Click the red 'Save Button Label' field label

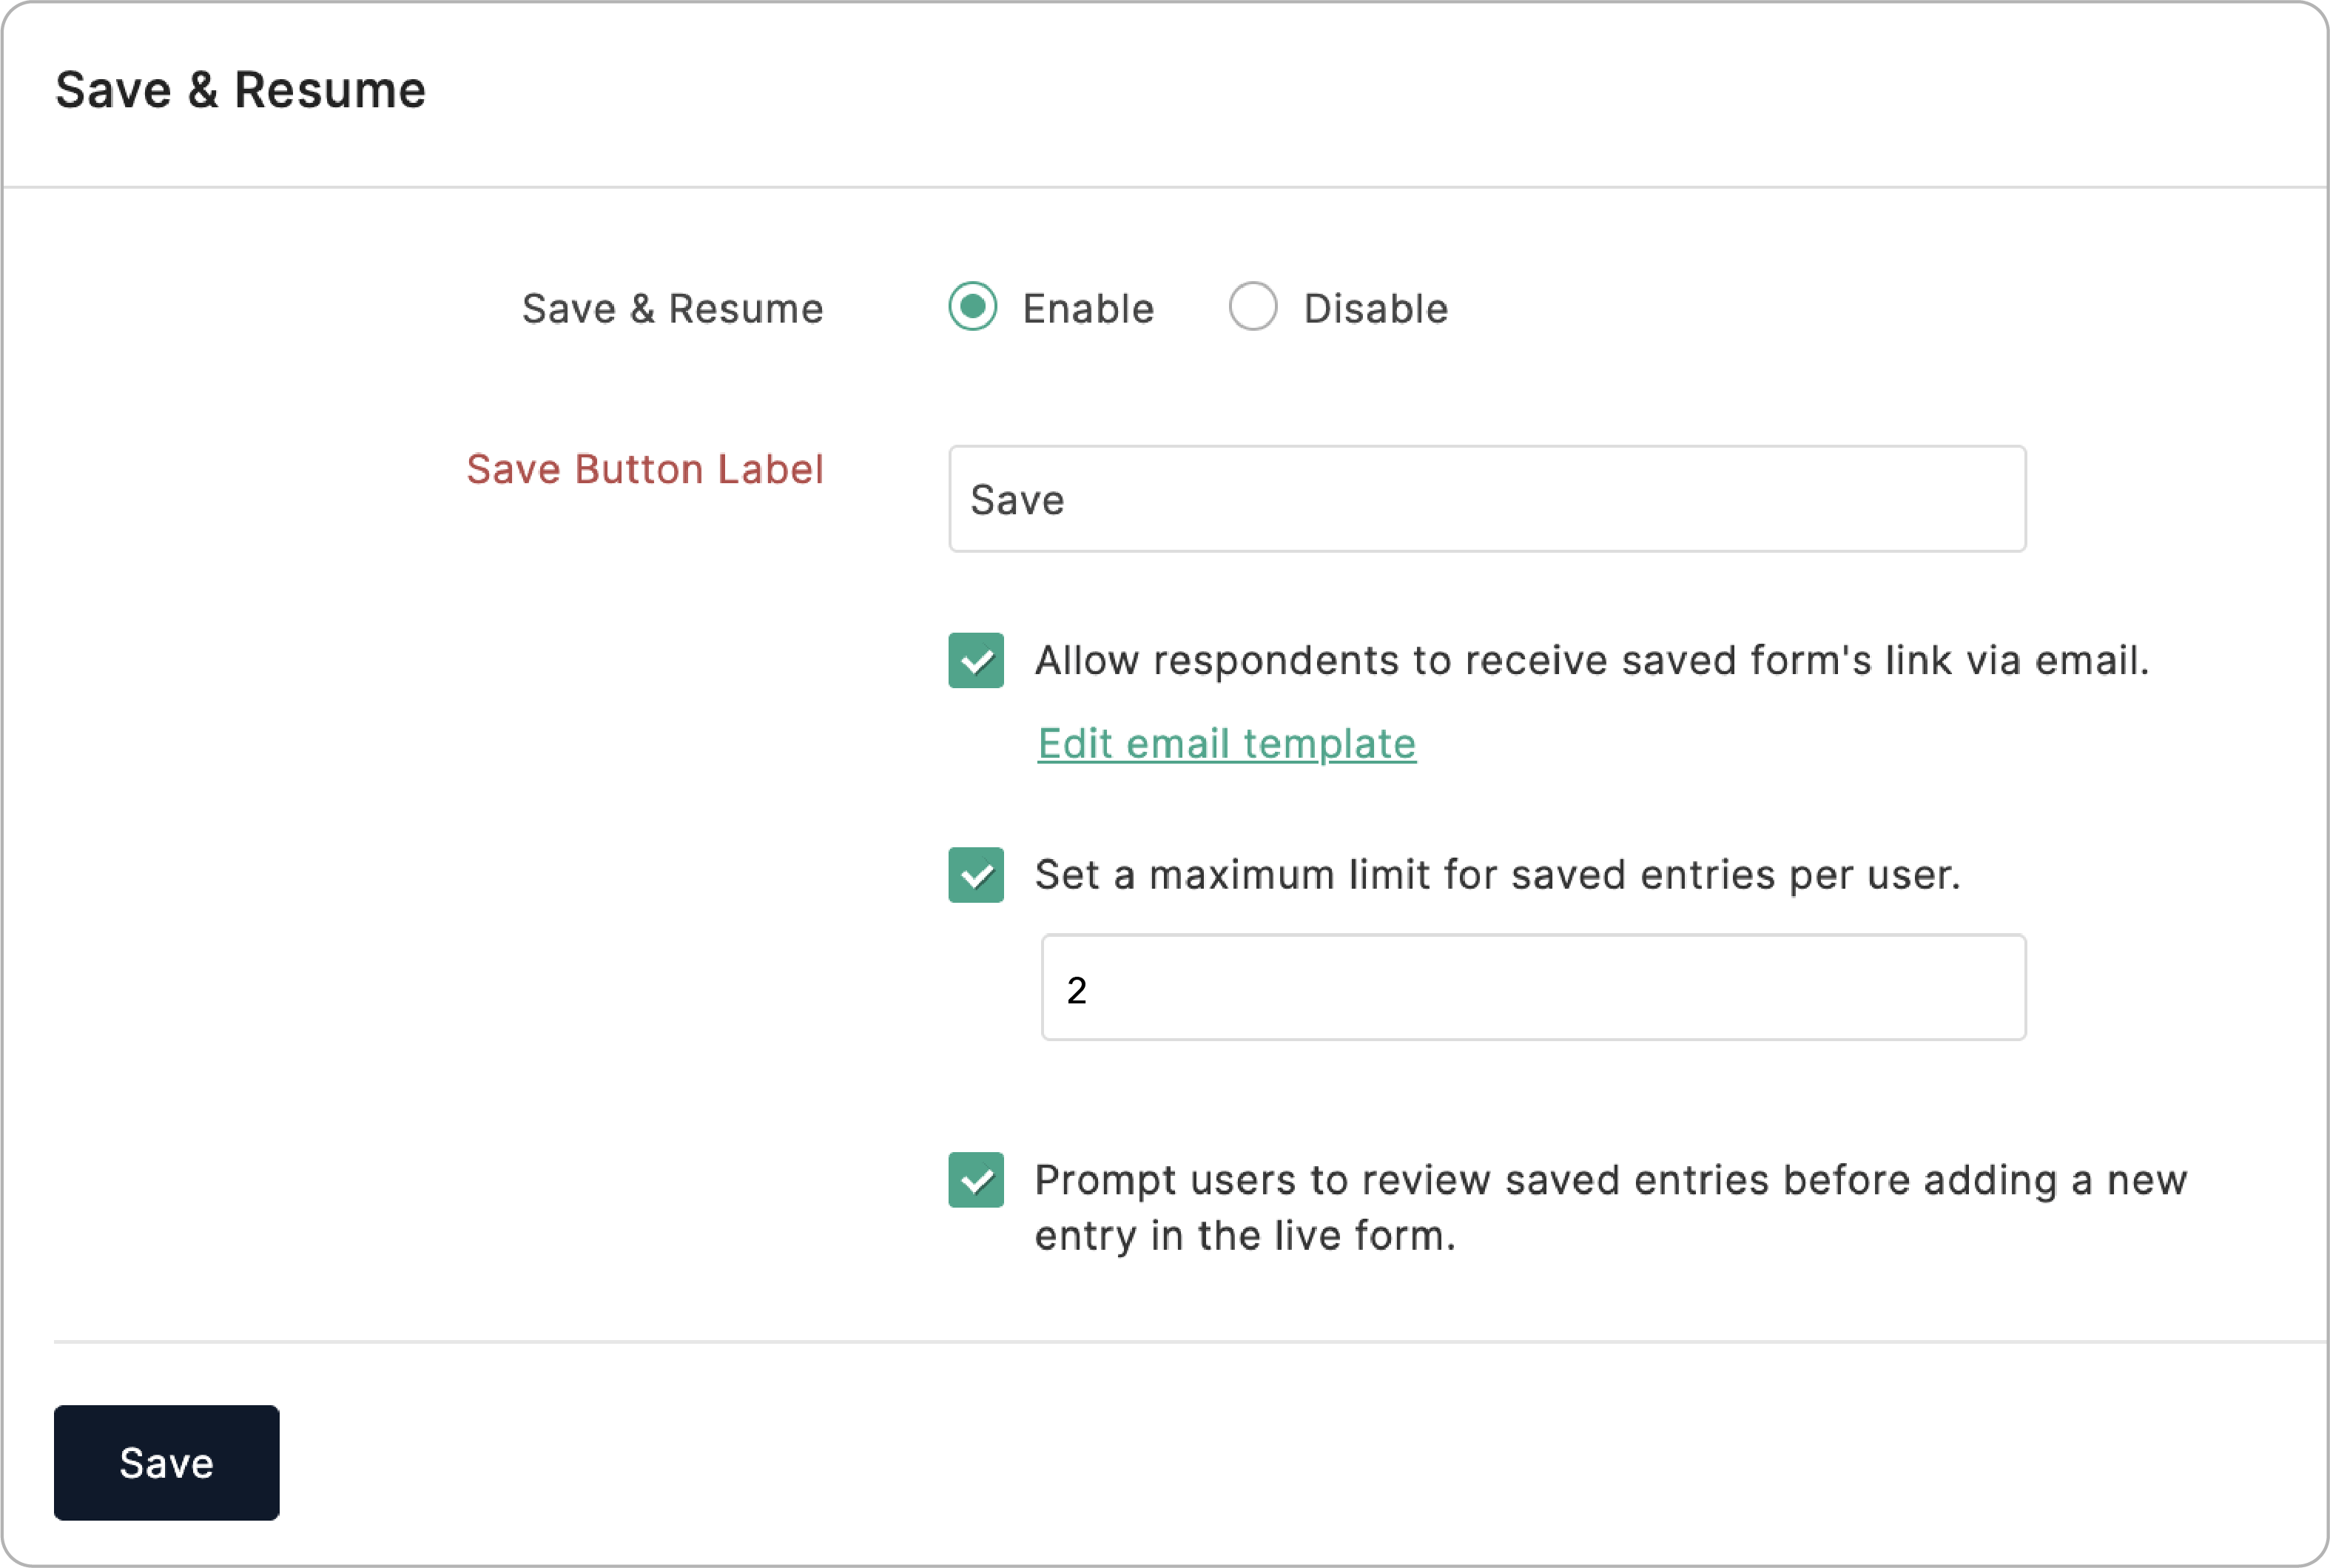pos(645,470)
